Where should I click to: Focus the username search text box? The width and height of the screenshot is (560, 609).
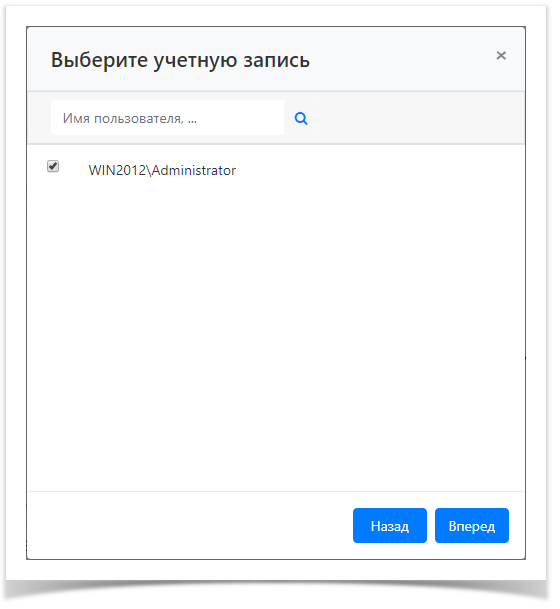pos(167,118)
